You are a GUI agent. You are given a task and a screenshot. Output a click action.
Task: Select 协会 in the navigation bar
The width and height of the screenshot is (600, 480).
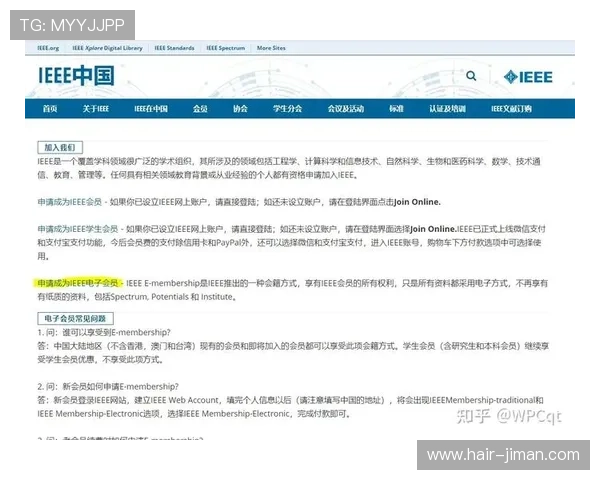coord(240,109)
